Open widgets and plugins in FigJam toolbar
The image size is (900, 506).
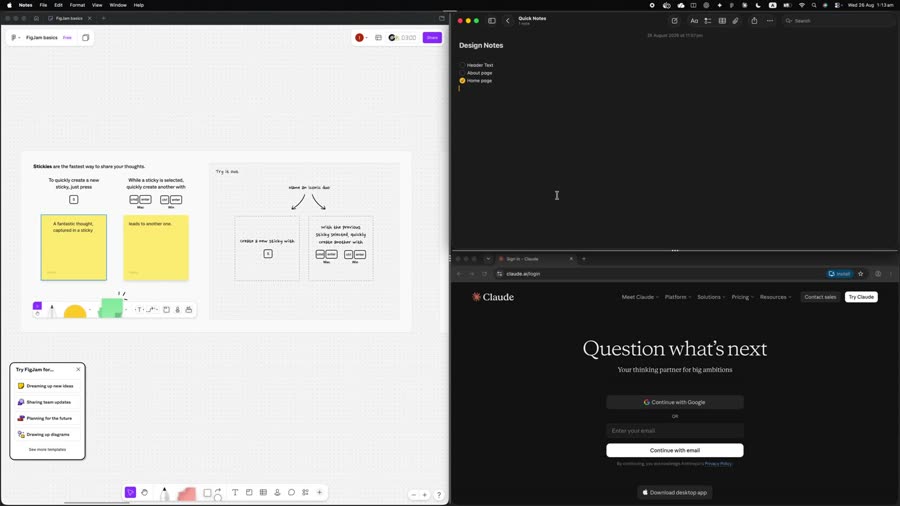click(x=305, y=492)
